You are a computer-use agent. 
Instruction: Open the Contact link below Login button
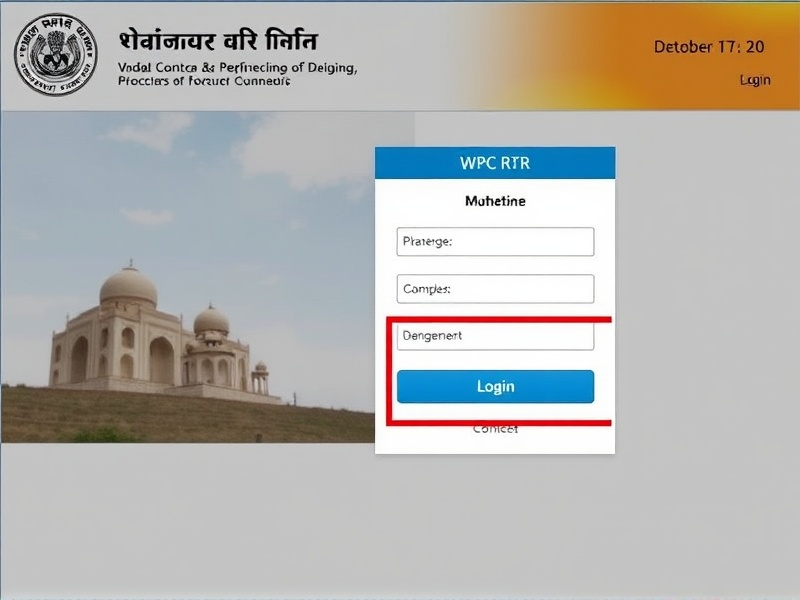495,430
